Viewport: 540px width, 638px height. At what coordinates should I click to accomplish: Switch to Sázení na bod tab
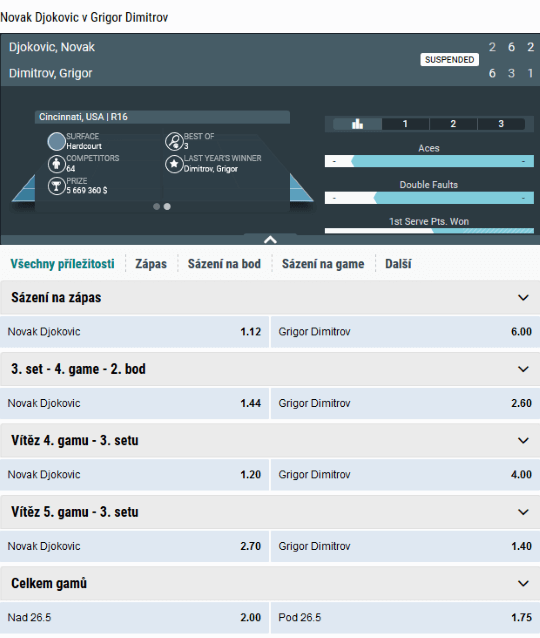[224, 264]
